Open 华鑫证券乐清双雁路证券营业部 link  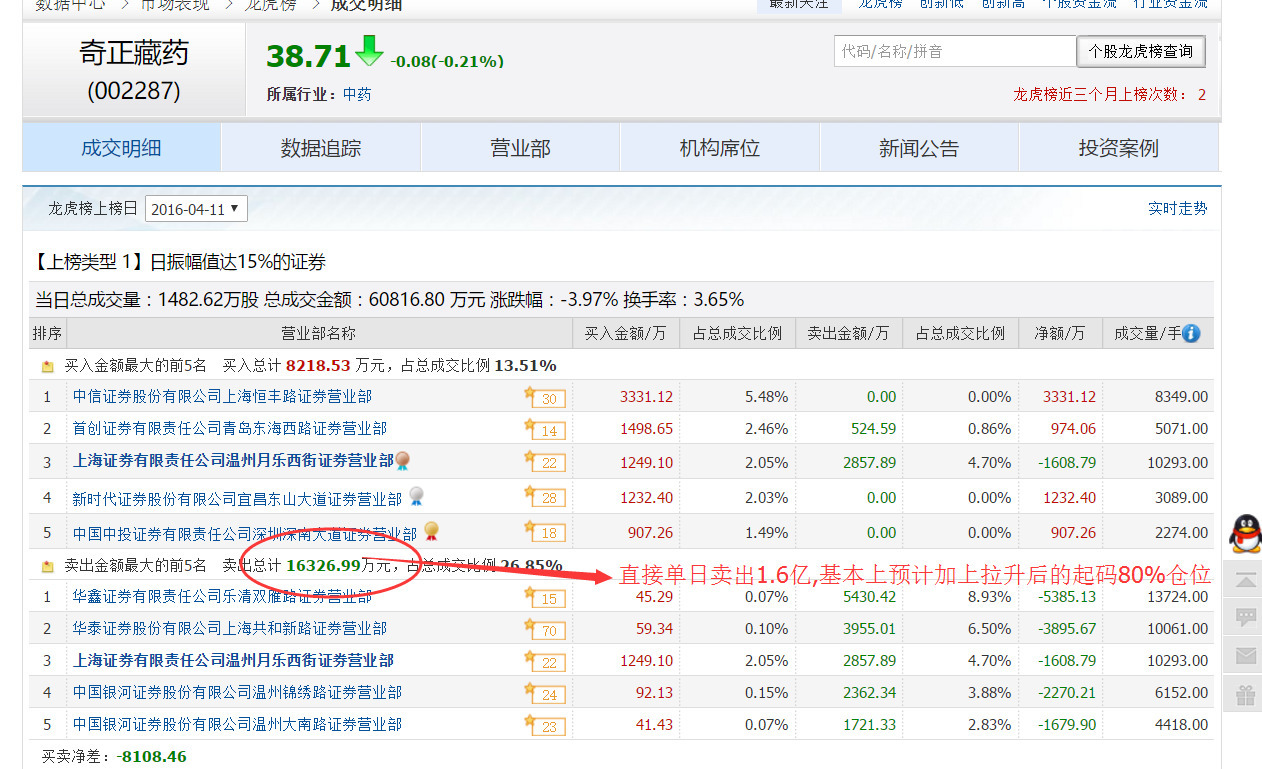[x=222, y=596]
